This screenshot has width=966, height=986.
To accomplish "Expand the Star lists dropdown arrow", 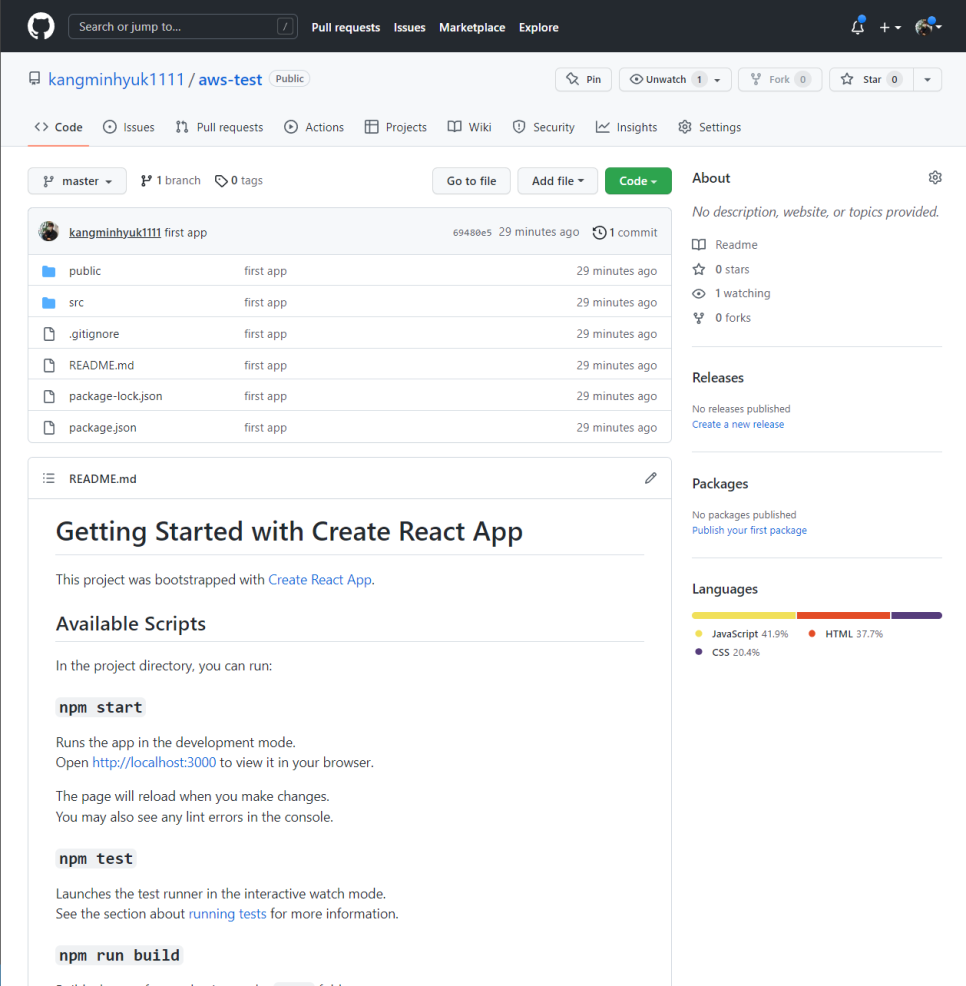I will click(927, 79).
